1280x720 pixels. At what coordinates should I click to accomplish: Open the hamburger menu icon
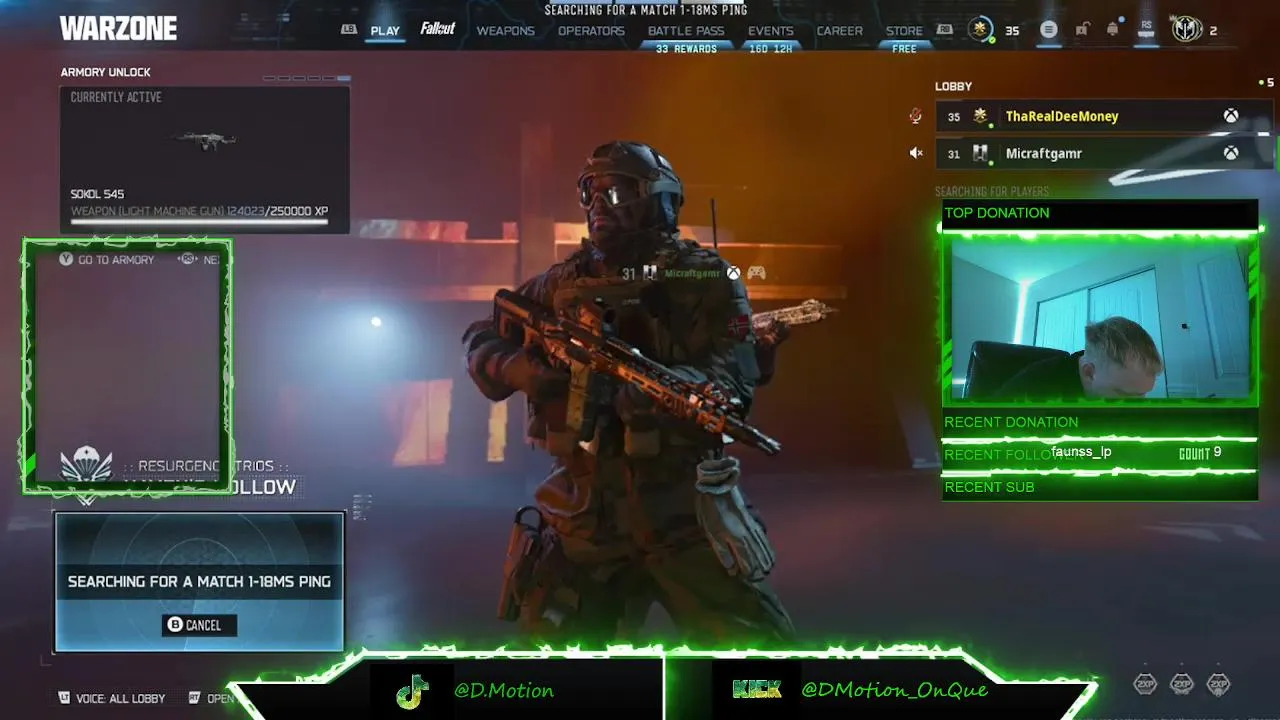click(1048, 30)
